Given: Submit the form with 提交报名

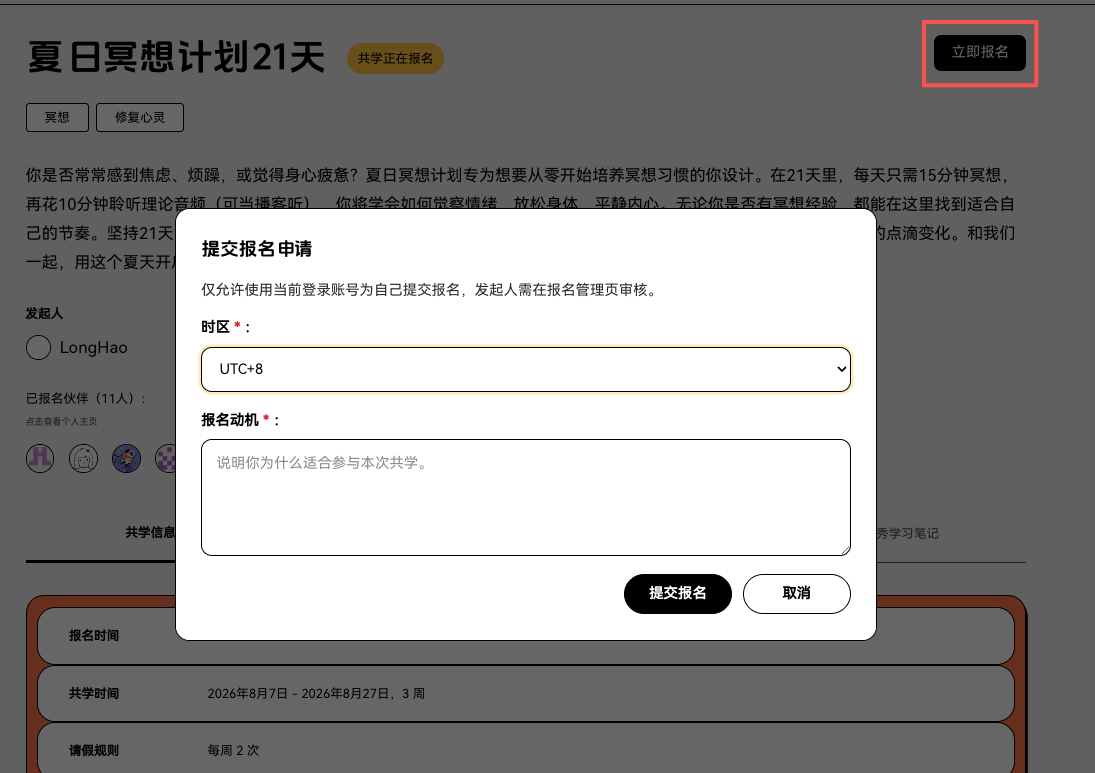Looking at the screenshot, I should pos(677,594).
